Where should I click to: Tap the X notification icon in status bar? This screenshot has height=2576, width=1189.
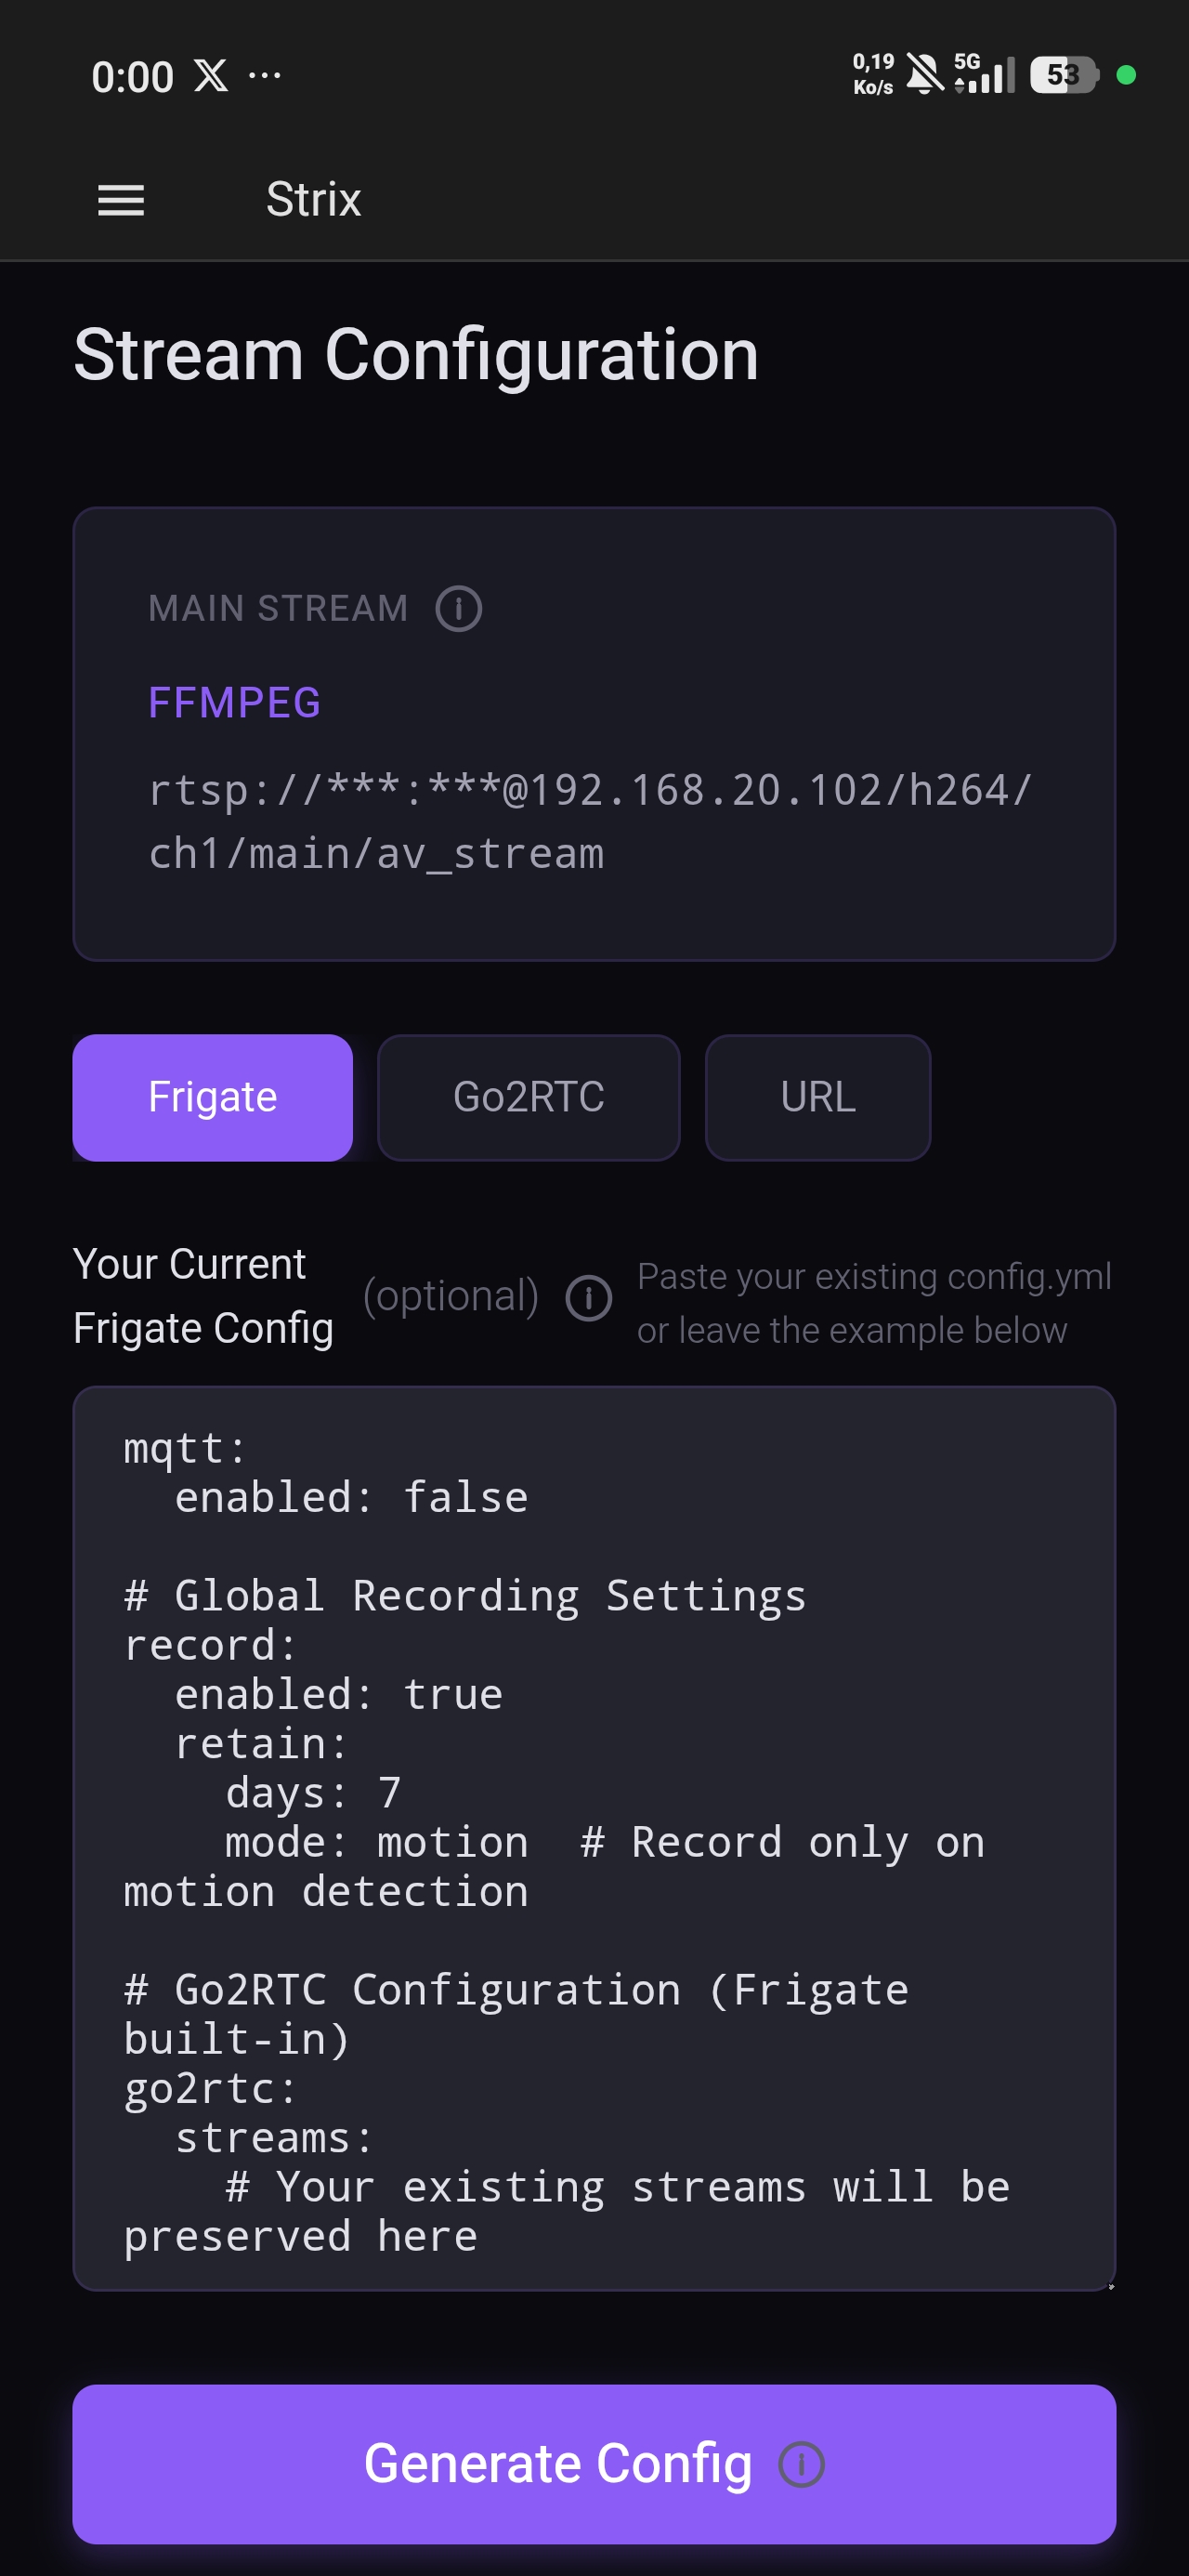210,76
